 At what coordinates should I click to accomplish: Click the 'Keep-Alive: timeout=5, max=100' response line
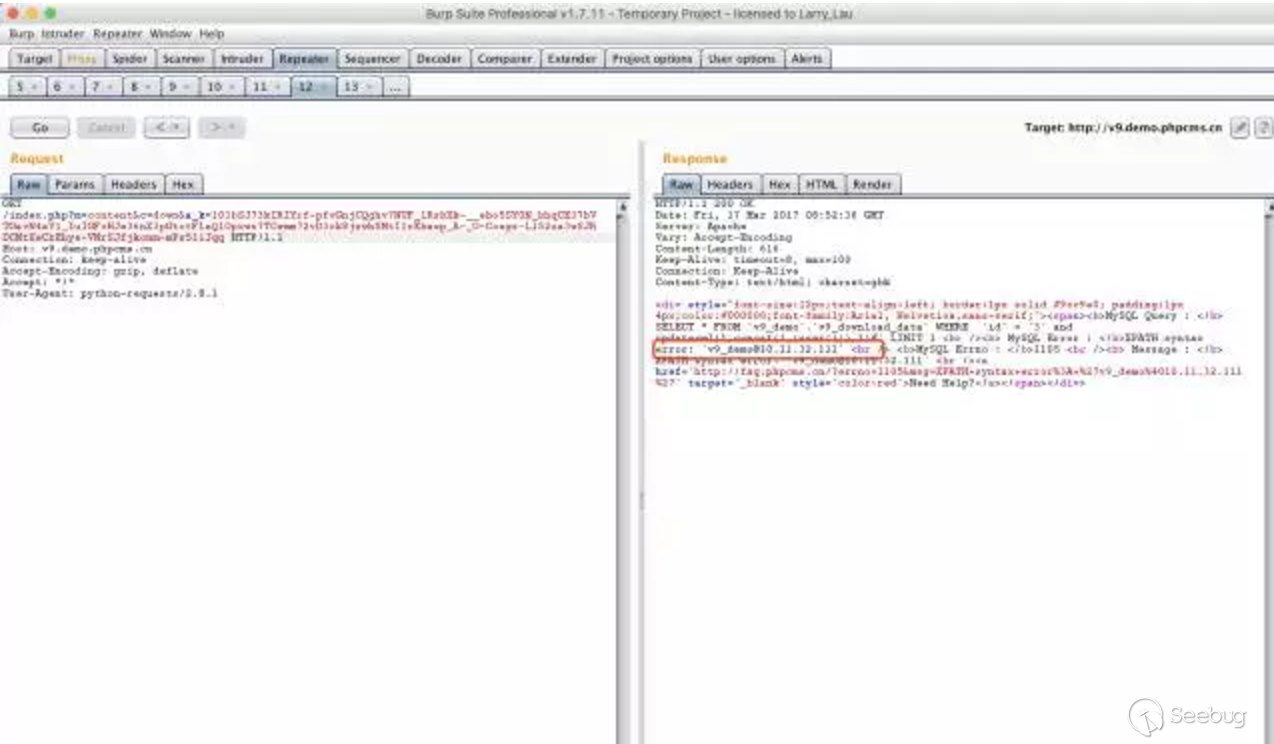click(753, 260)
